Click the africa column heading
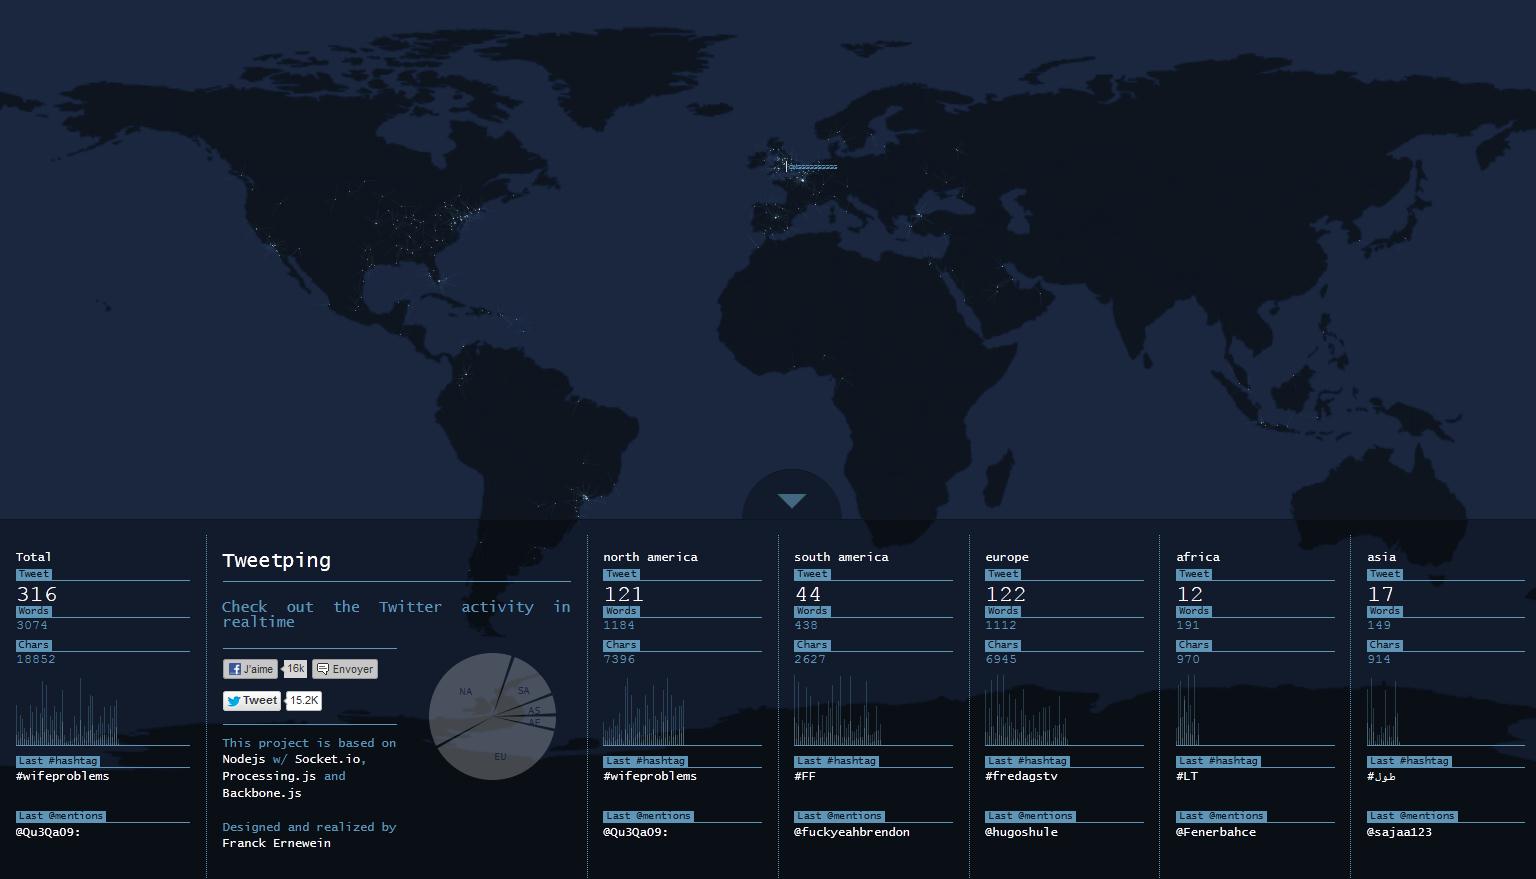This screenshot has width=1536, height=879. click(x=1198, y=557)
